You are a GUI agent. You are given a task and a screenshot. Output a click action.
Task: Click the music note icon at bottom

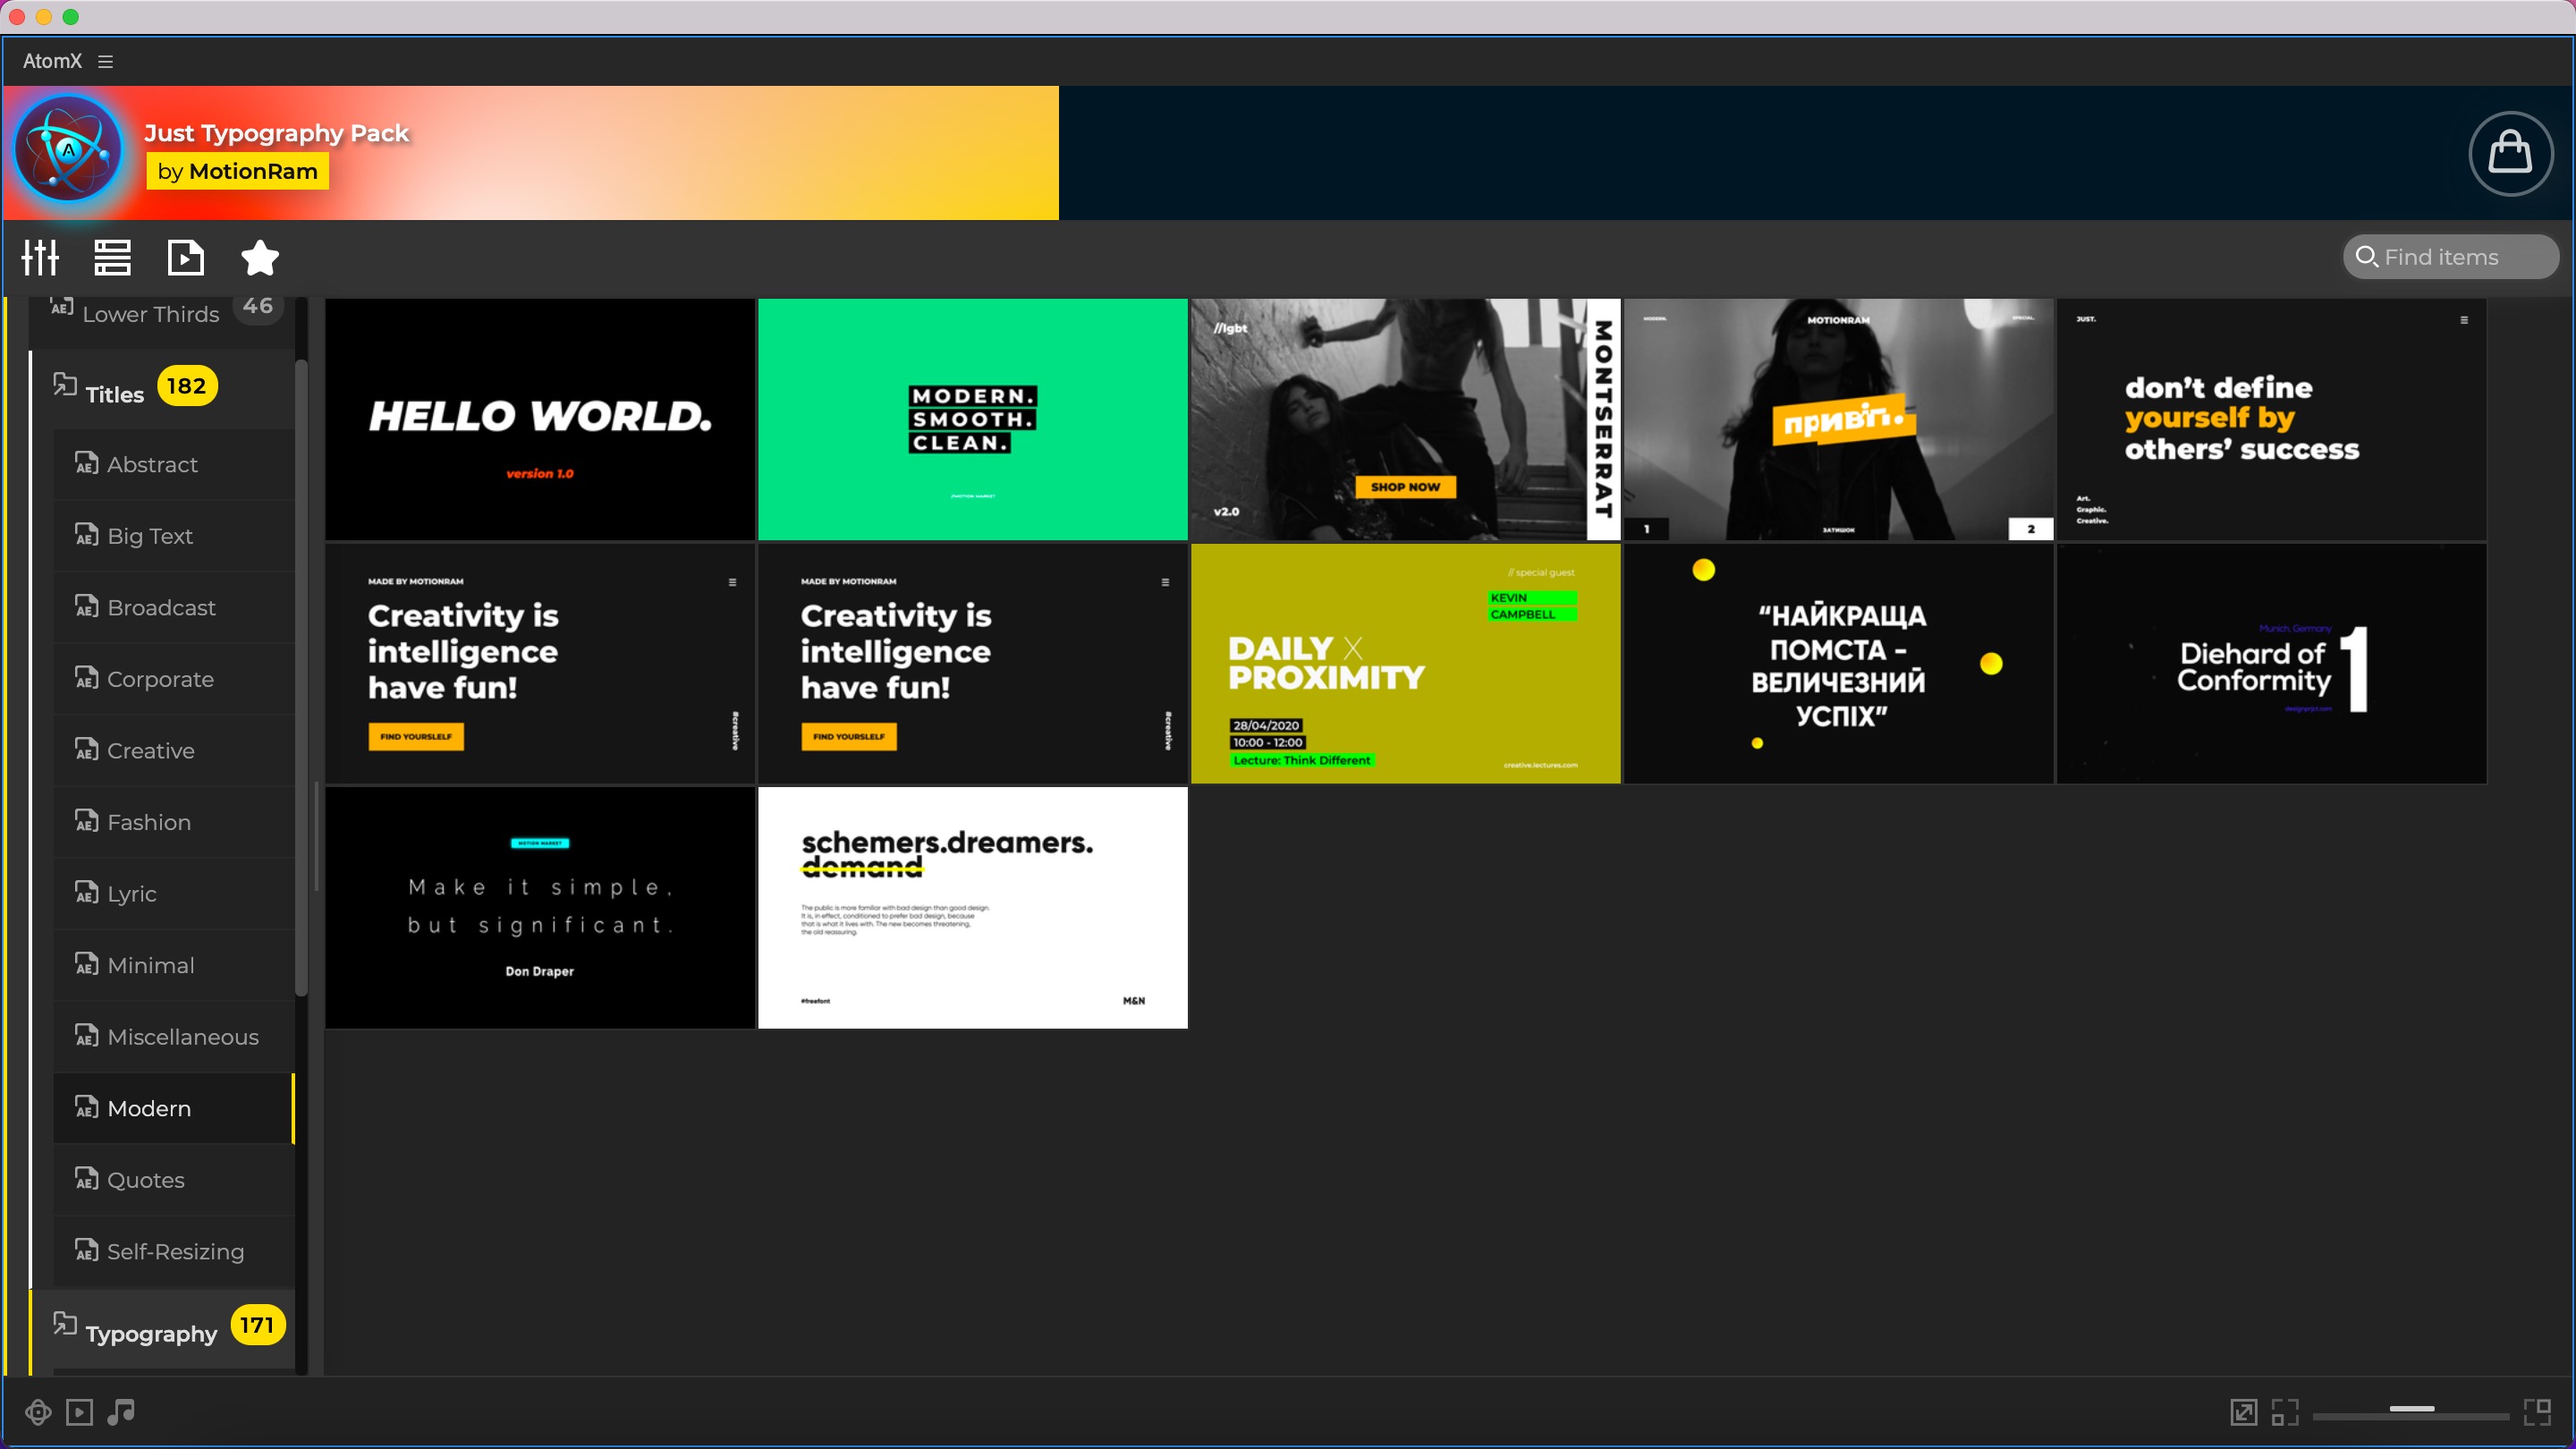pyautogui.click(x=121, y=1411)
